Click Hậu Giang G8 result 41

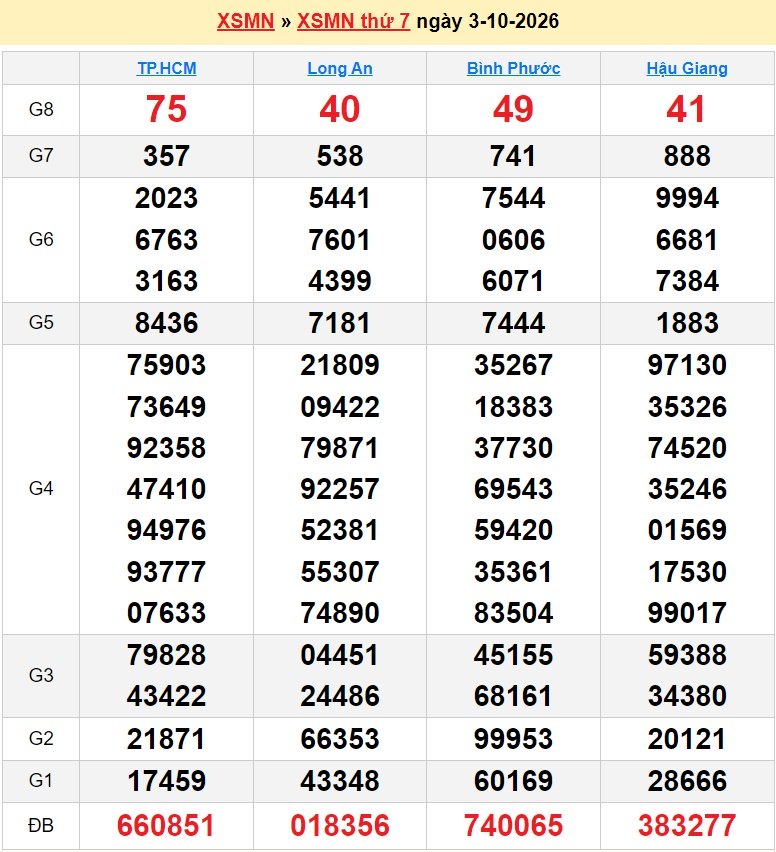pos(687,109)
